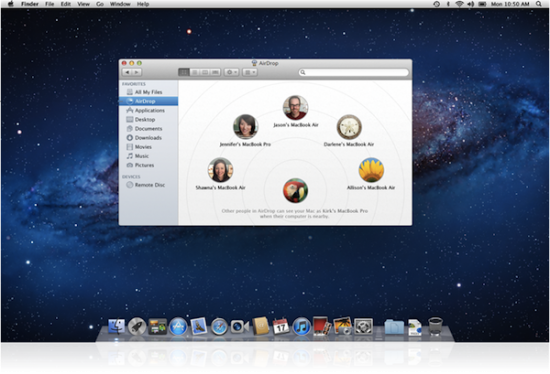Launch Safari compass icon in Dock
Screen dimensions: 550x374
tap(219, 327)
